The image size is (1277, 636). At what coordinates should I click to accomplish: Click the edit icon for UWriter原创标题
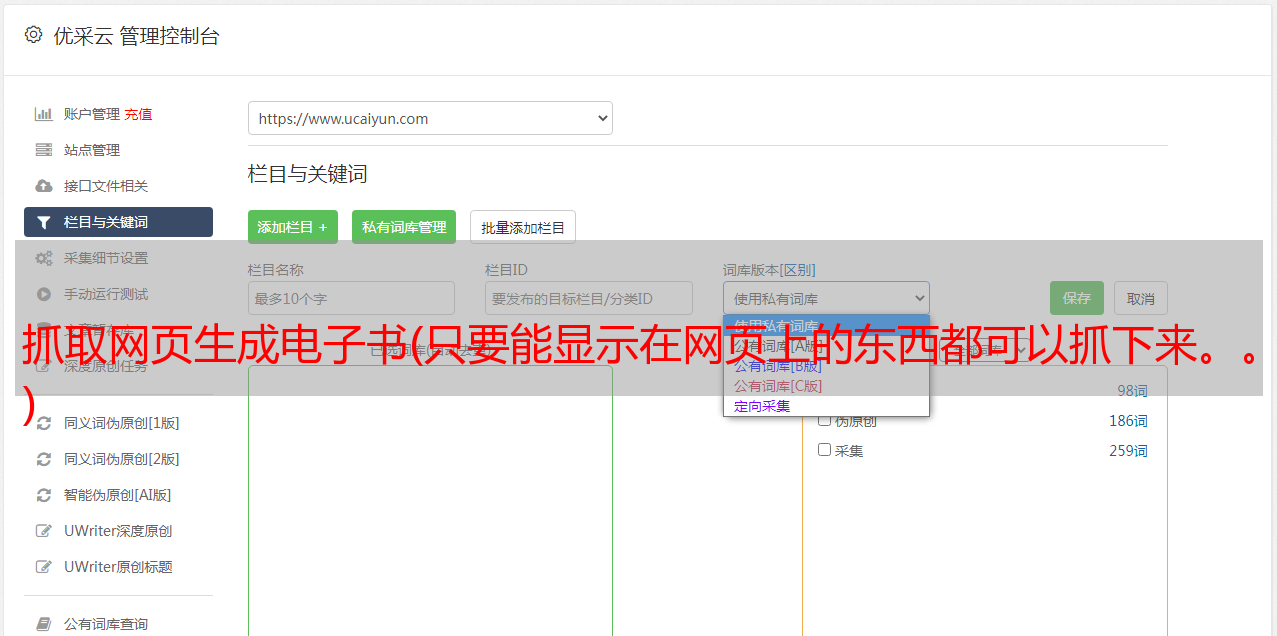[44, 567]
